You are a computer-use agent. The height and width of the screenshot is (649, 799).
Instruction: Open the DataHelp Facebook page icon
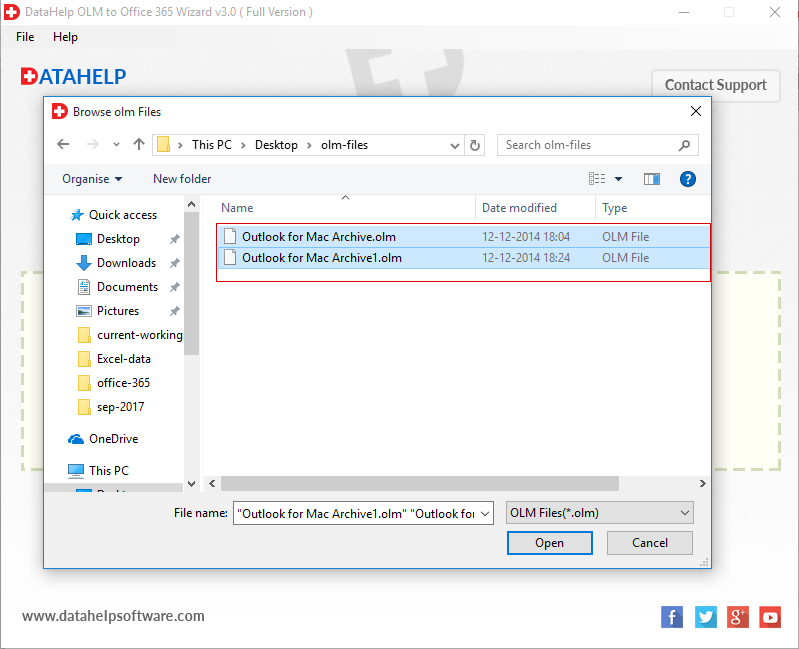tap(672, 617)
